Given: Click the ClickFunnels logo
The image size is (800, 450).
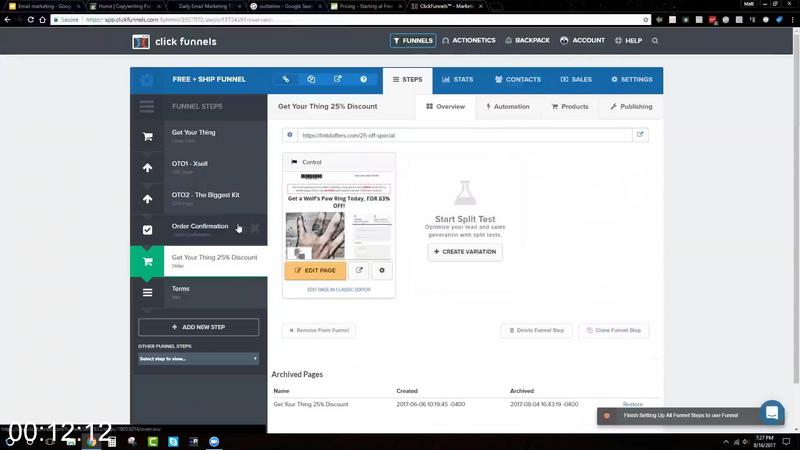Looking at the screenshot, I should pyautogui.click(x=174, y=41).
